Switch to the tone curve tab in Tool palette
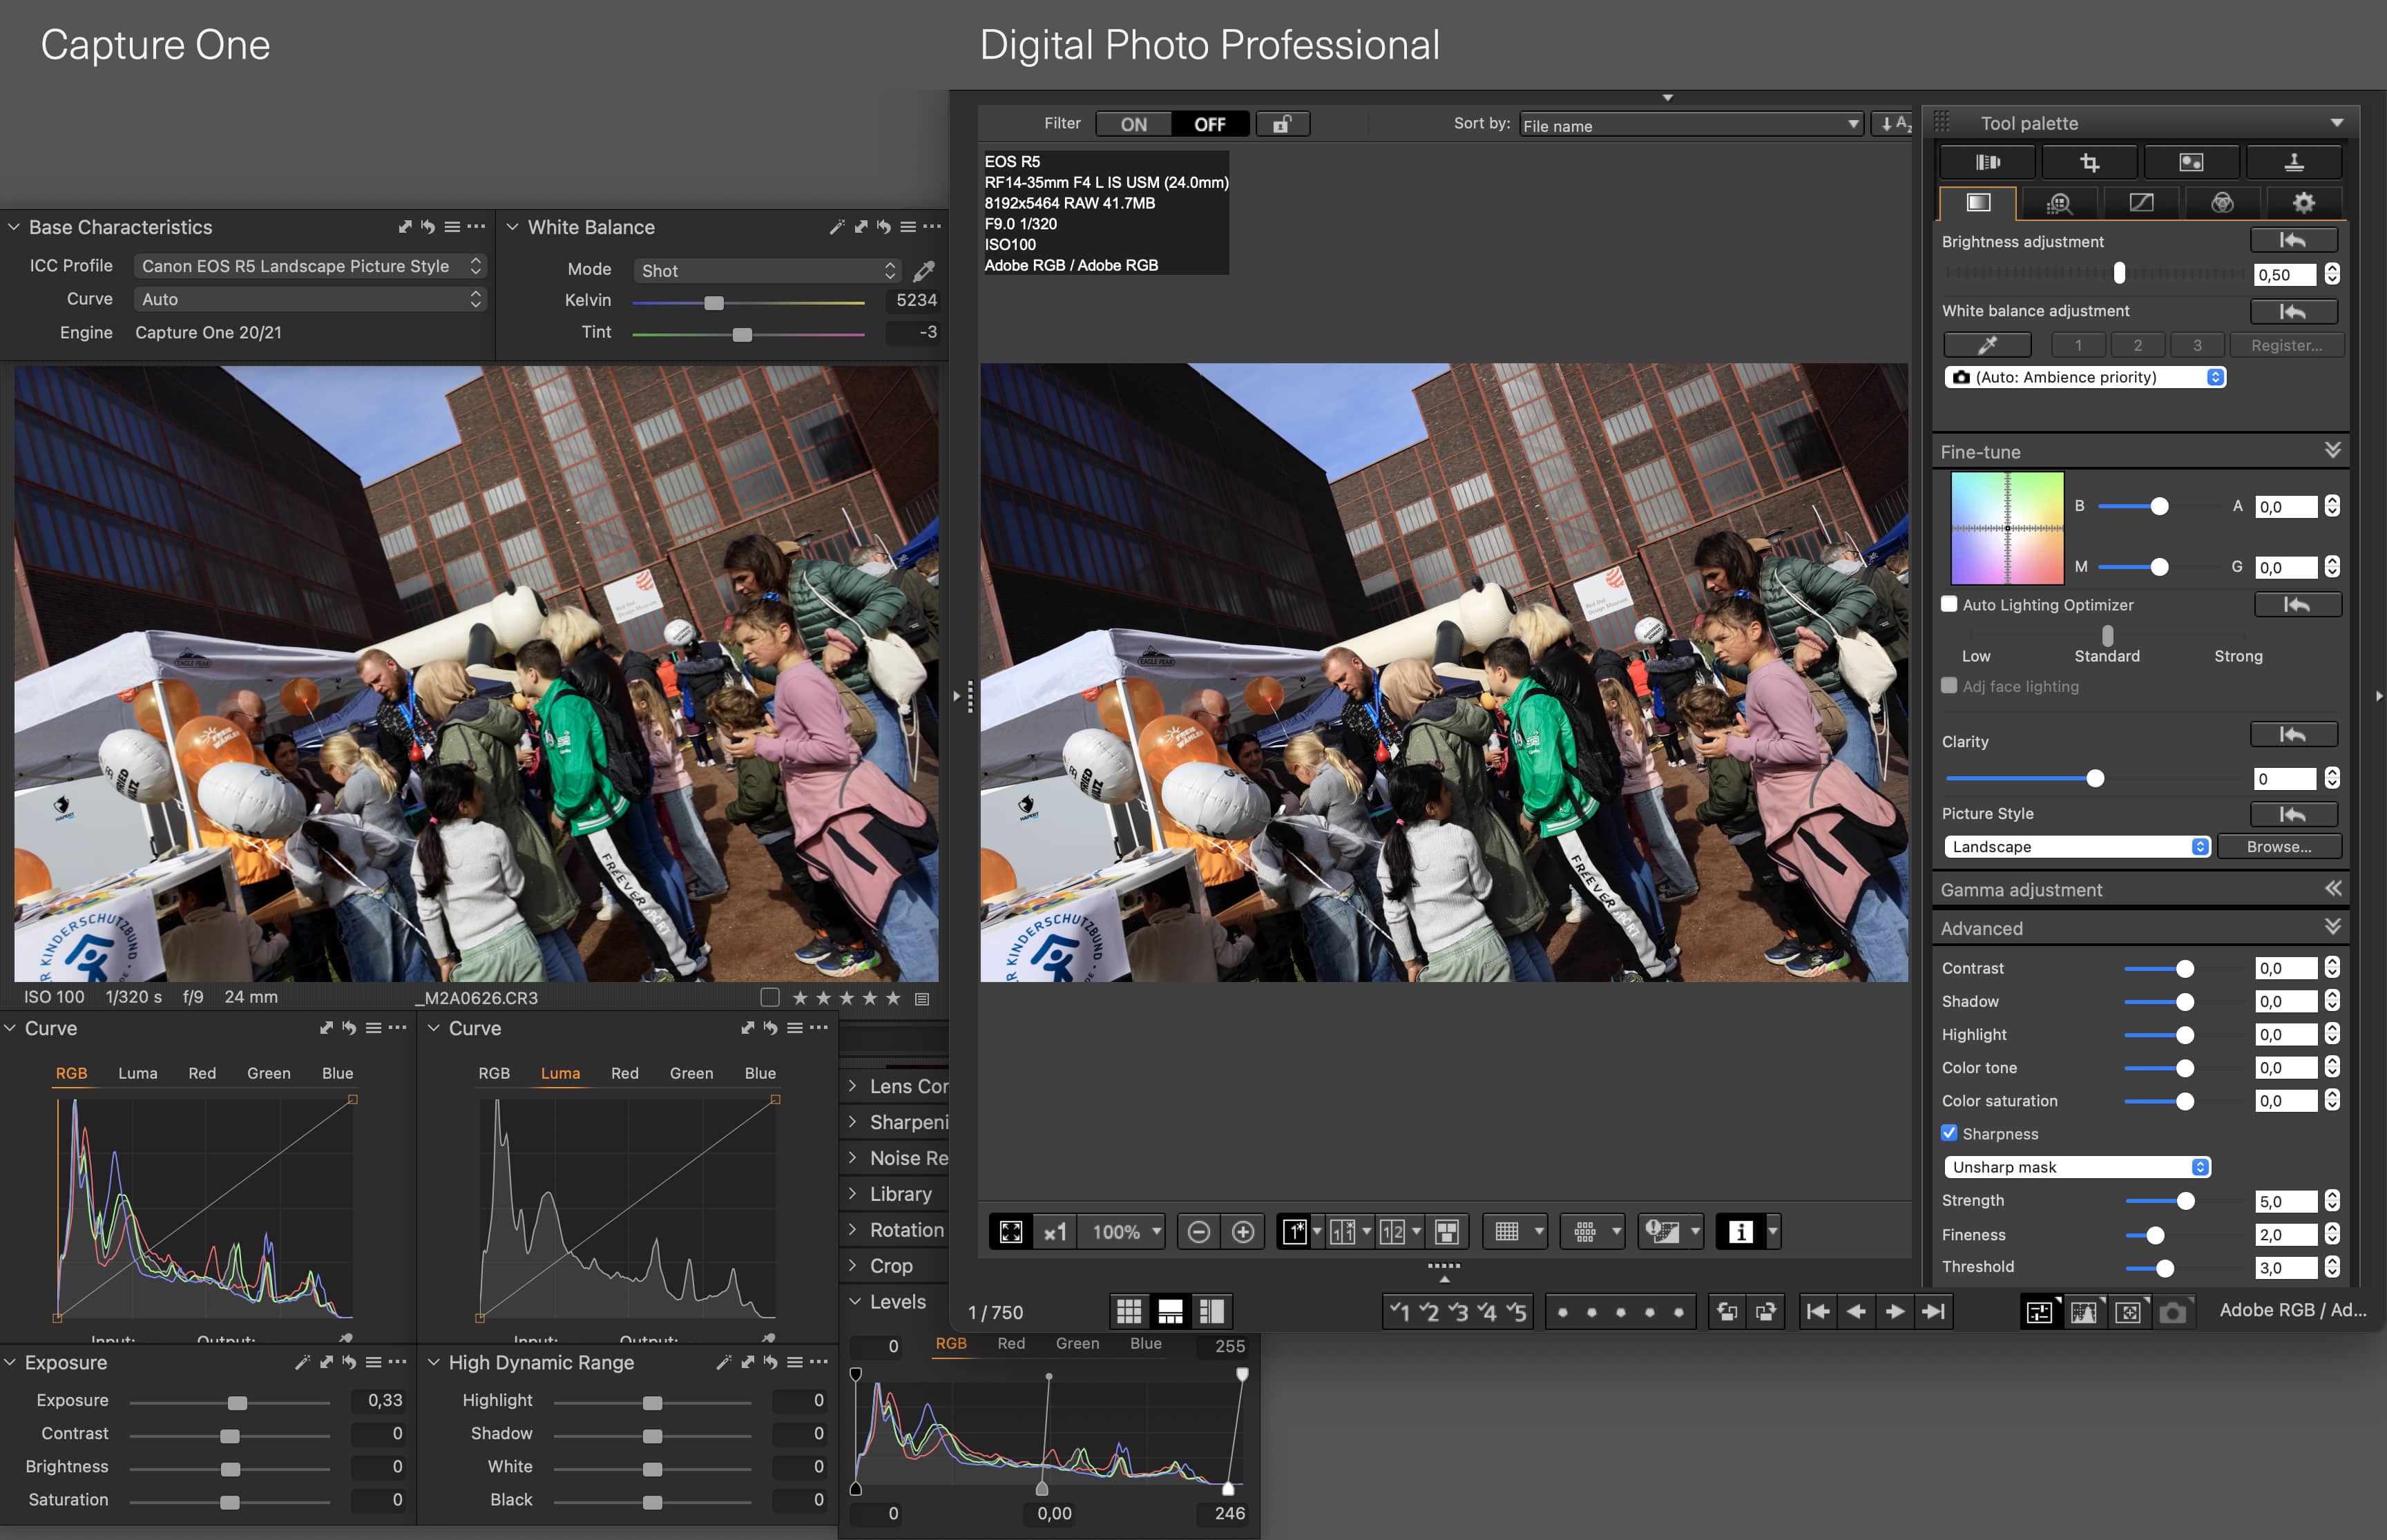 pos(2141,203)
